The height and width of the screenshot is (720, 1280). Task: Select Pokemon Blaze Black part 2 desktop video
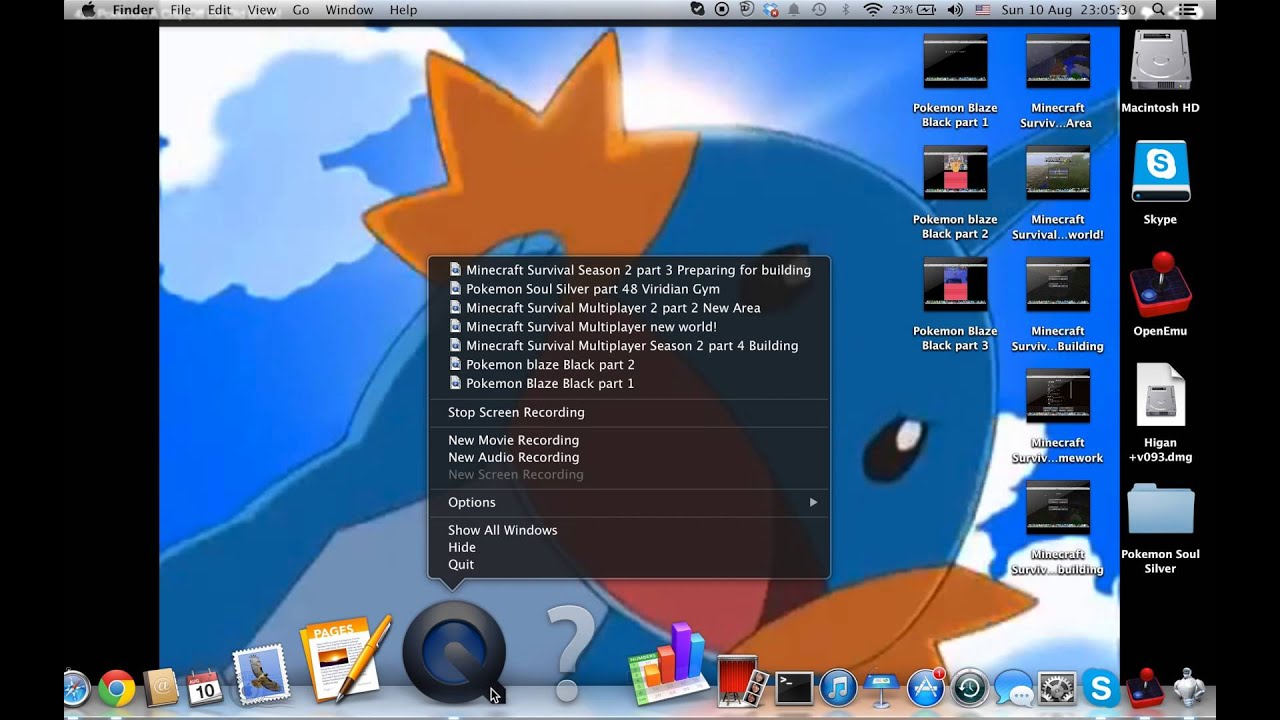pyautogui.click(x=955, y=192)
